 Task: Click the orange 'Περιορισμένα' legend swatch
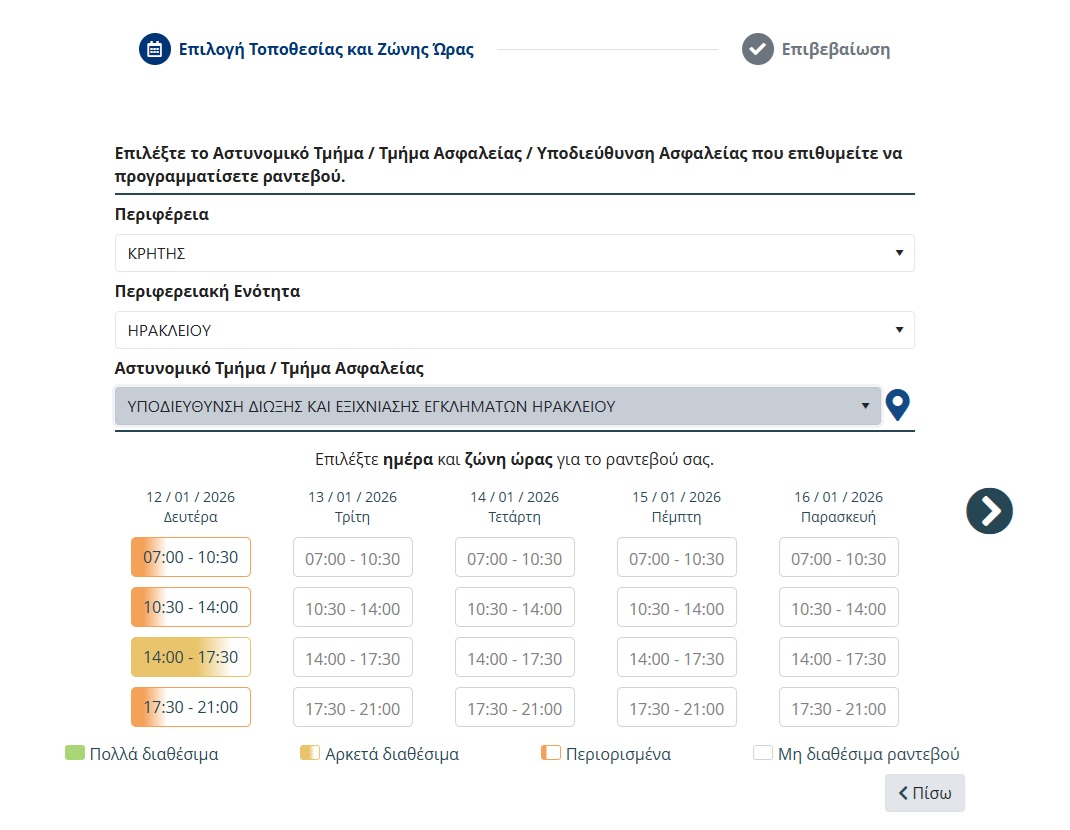550,753
